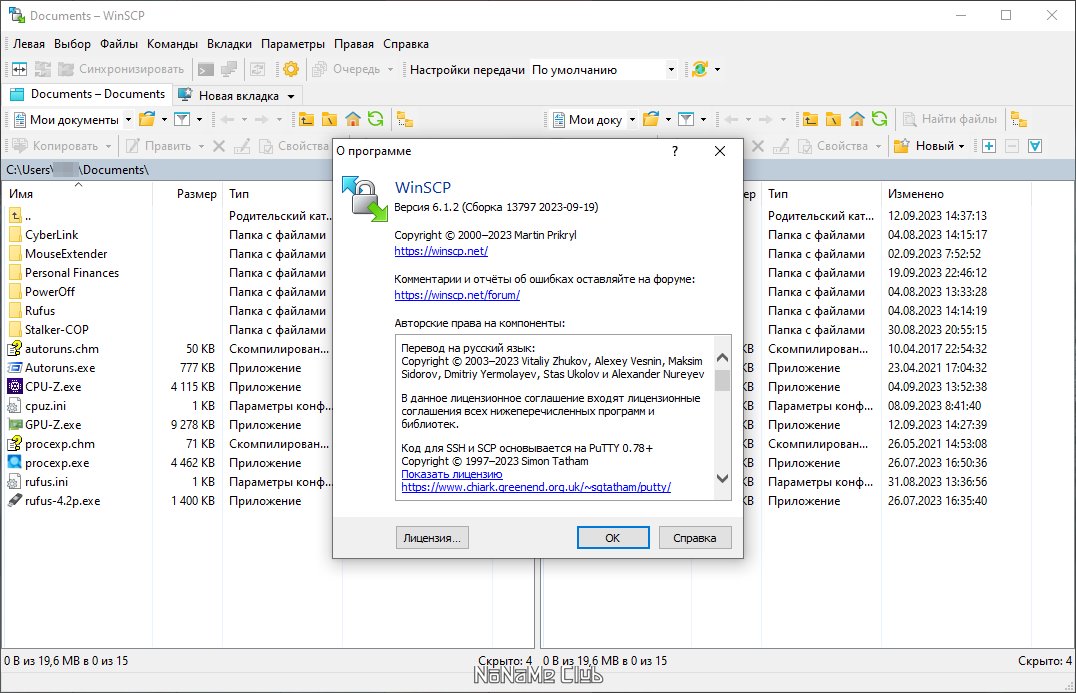This screenshot has width=1076, height=693.
Task: Click the plus select files icon
Action: [989, 146]
